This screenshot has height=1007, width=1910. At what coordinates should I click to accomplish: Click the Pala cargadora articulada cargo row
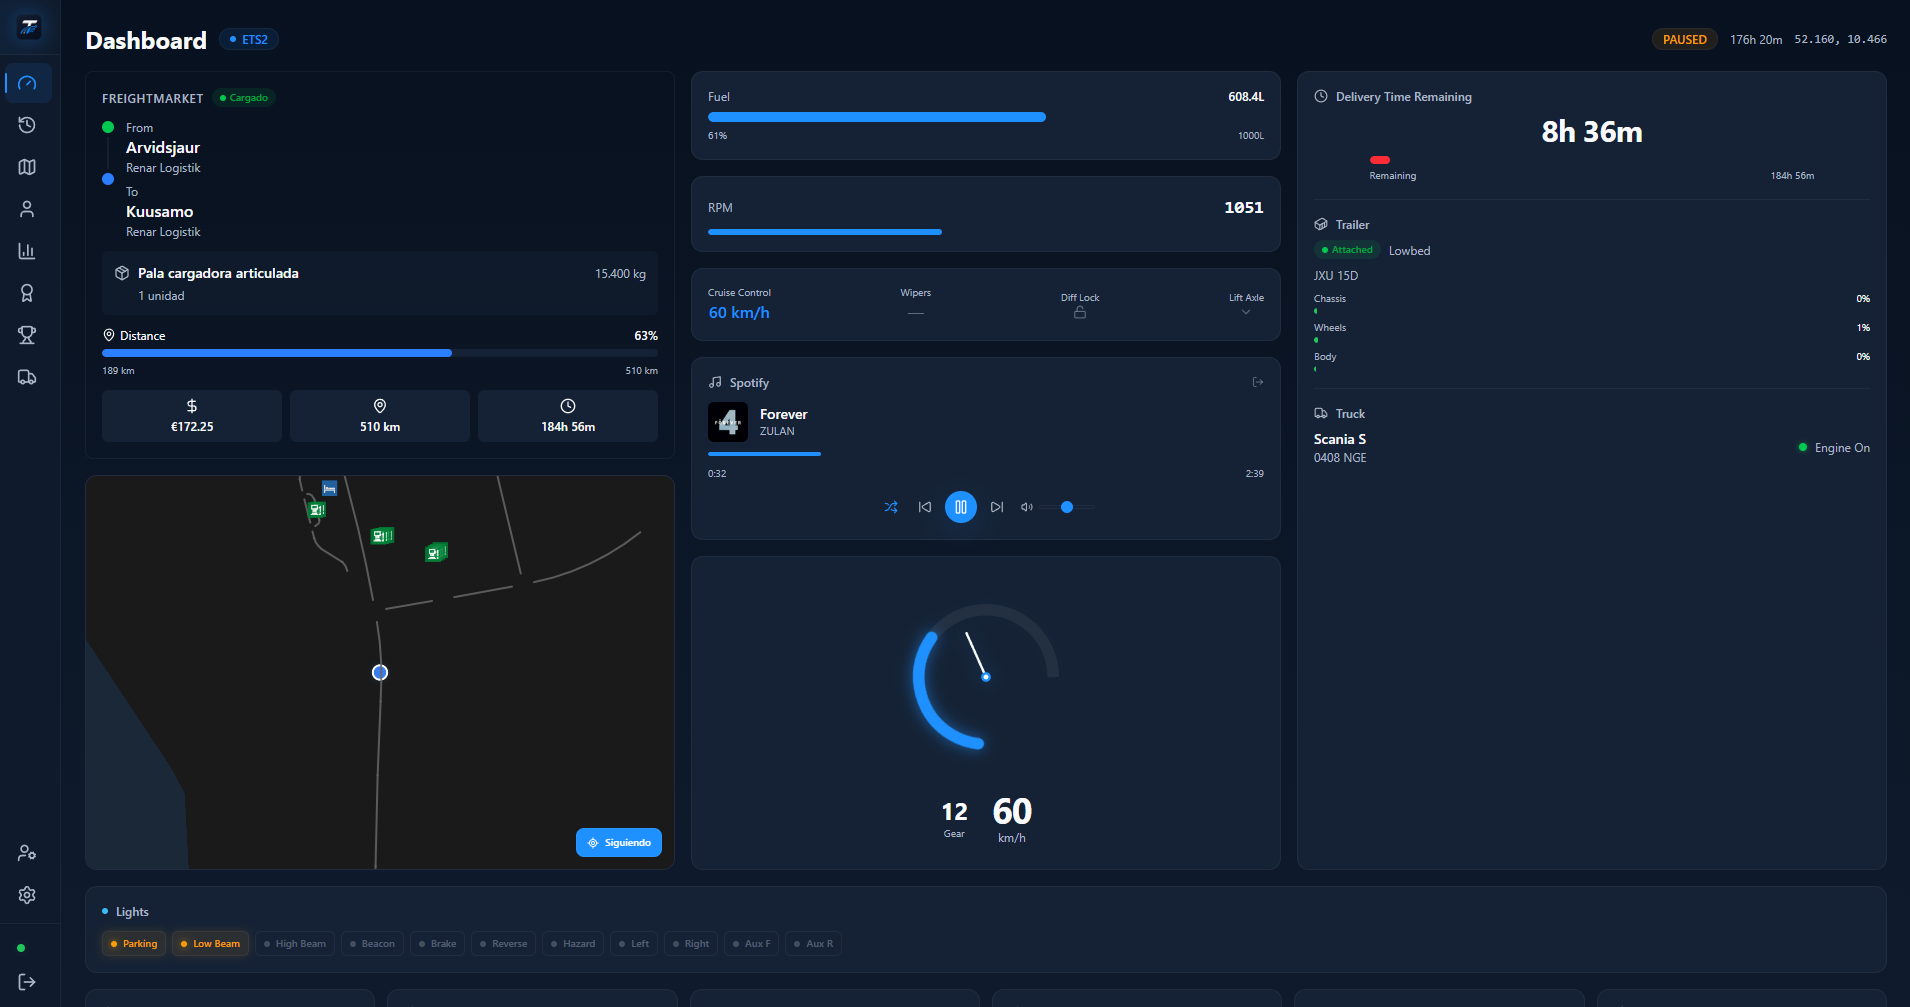pos(380,284)
